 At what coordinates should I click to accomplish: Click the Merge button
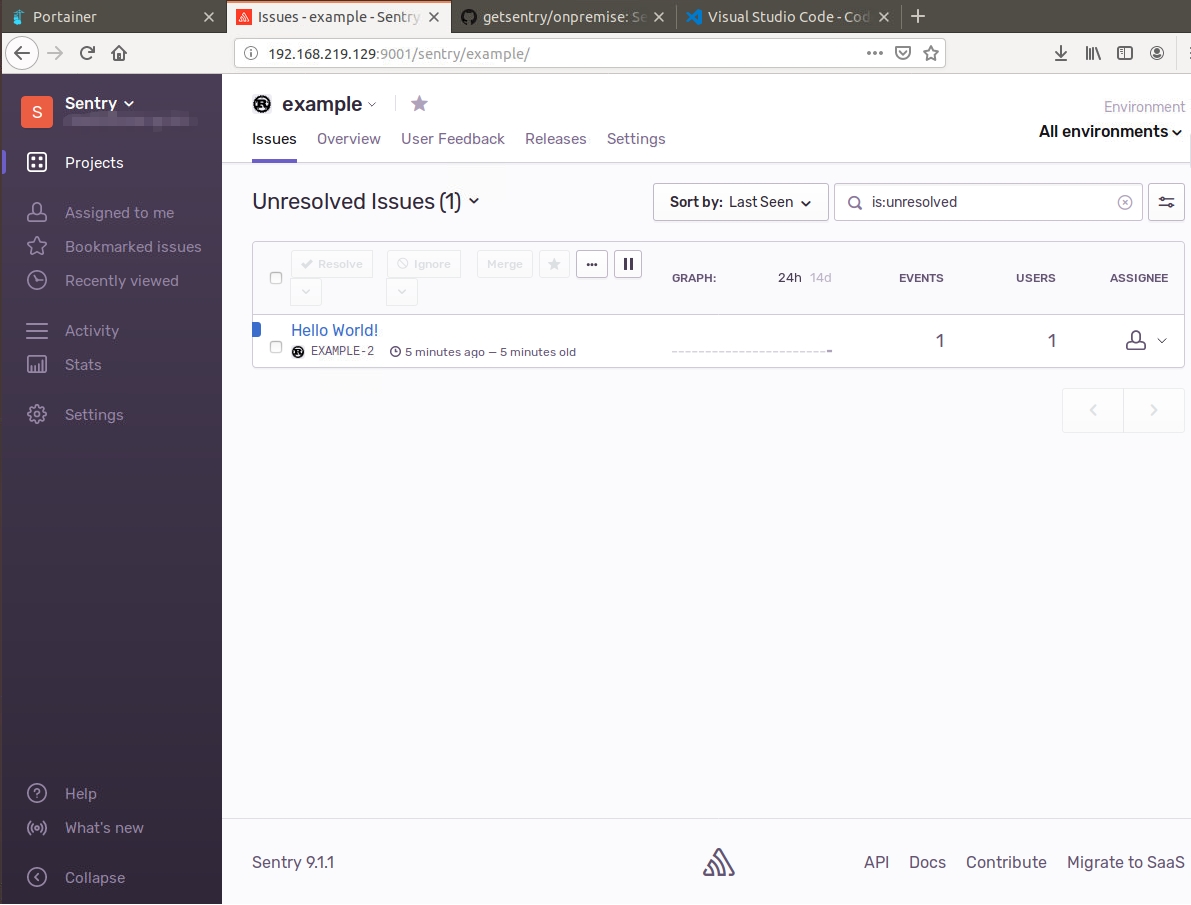505,264
